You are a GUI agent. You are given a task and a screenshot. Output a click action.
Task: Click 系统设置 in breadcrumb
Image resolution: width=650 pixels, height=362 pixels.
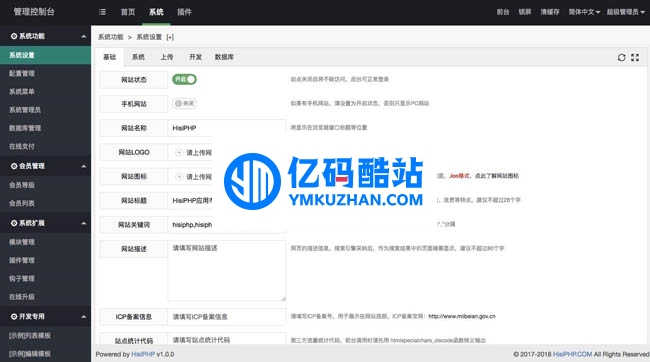(x=149, y=37)
